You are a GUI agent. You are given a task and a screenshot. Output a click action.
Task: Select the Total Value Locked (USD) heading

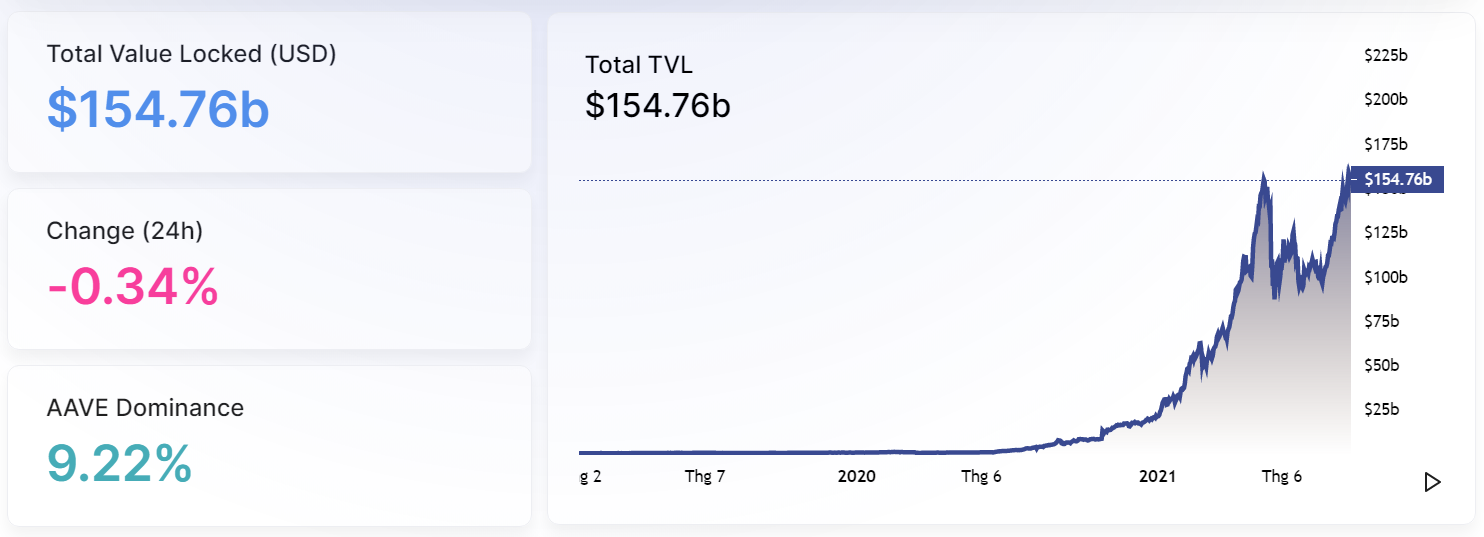(191, 54)
